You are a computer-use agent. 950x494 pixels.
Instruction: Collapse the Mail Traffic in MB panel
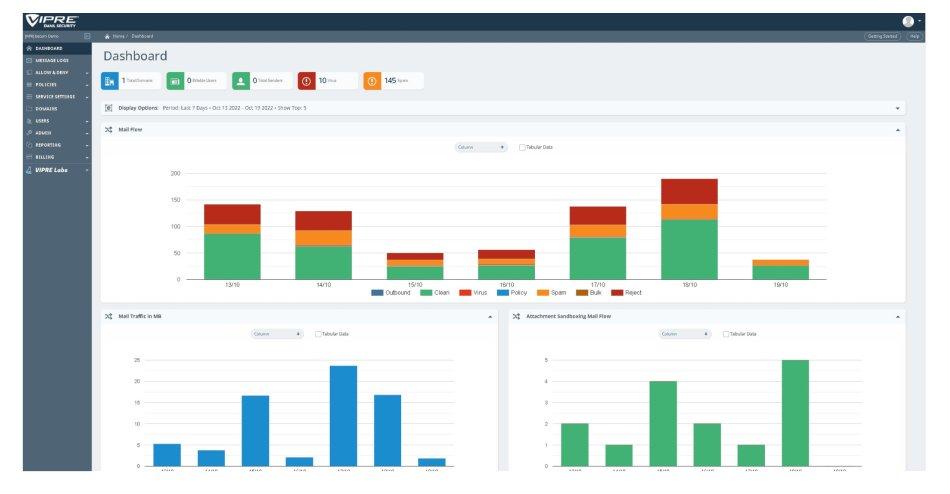[490, 316]
